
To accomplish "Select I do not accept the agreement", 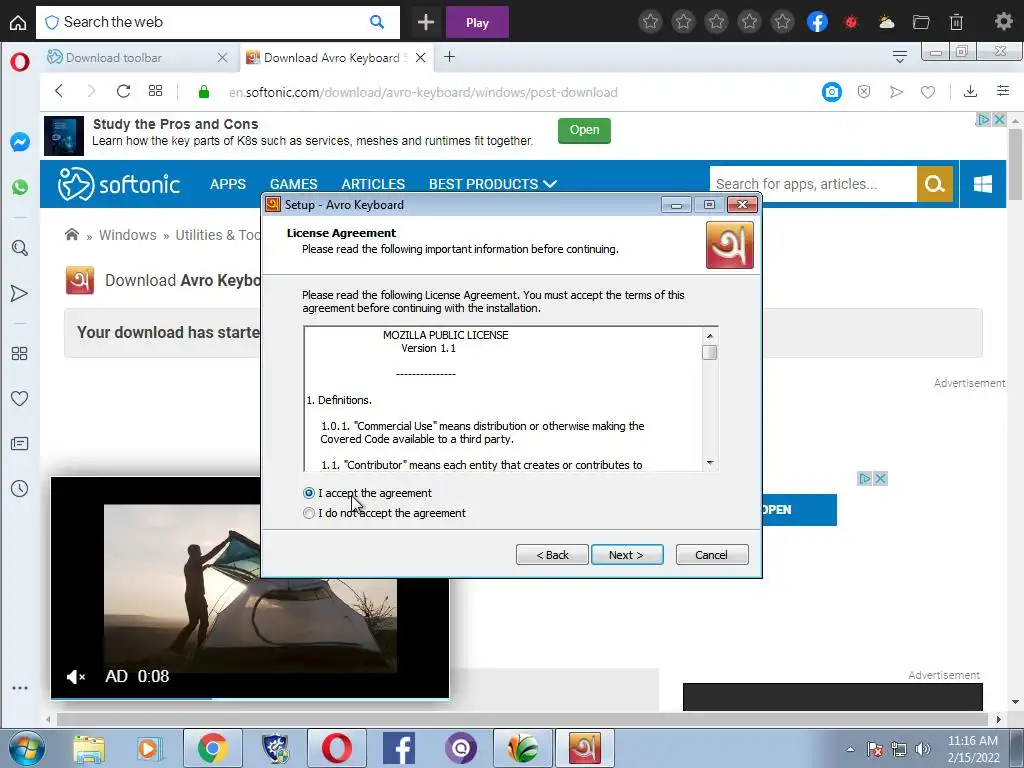I will [309, 513].
